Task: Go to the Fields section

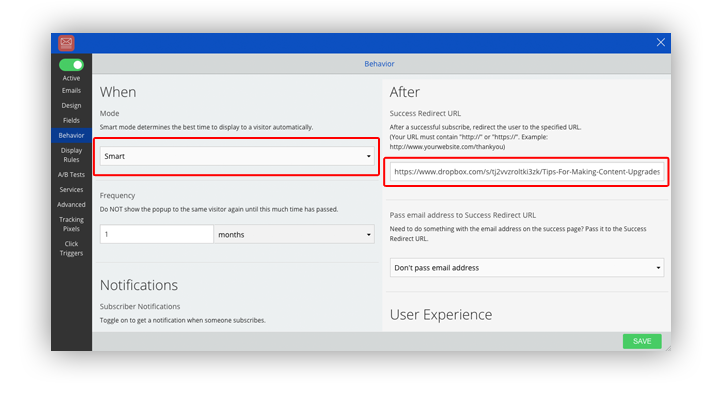Action: click(71, 120)
